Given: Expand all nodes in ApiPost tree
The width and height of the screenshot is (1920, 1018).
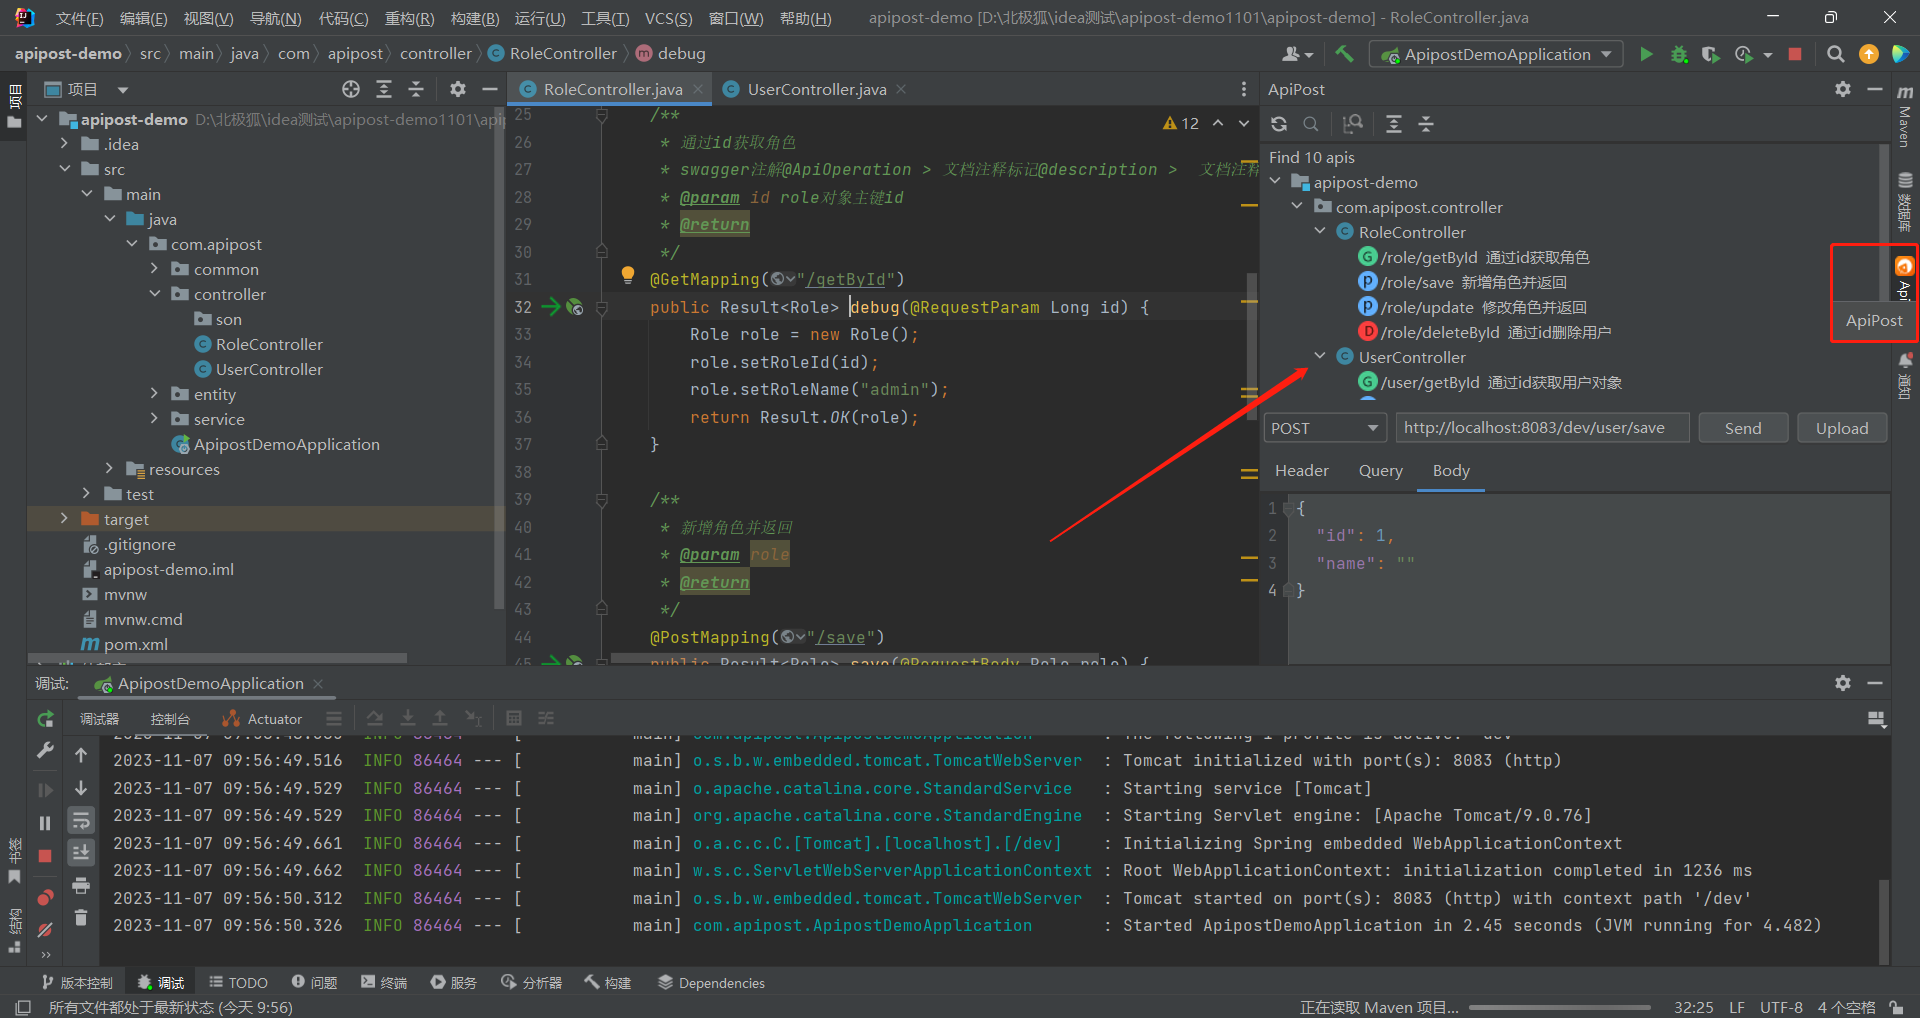Looking at the screenshot, I should pos(1393,124).
